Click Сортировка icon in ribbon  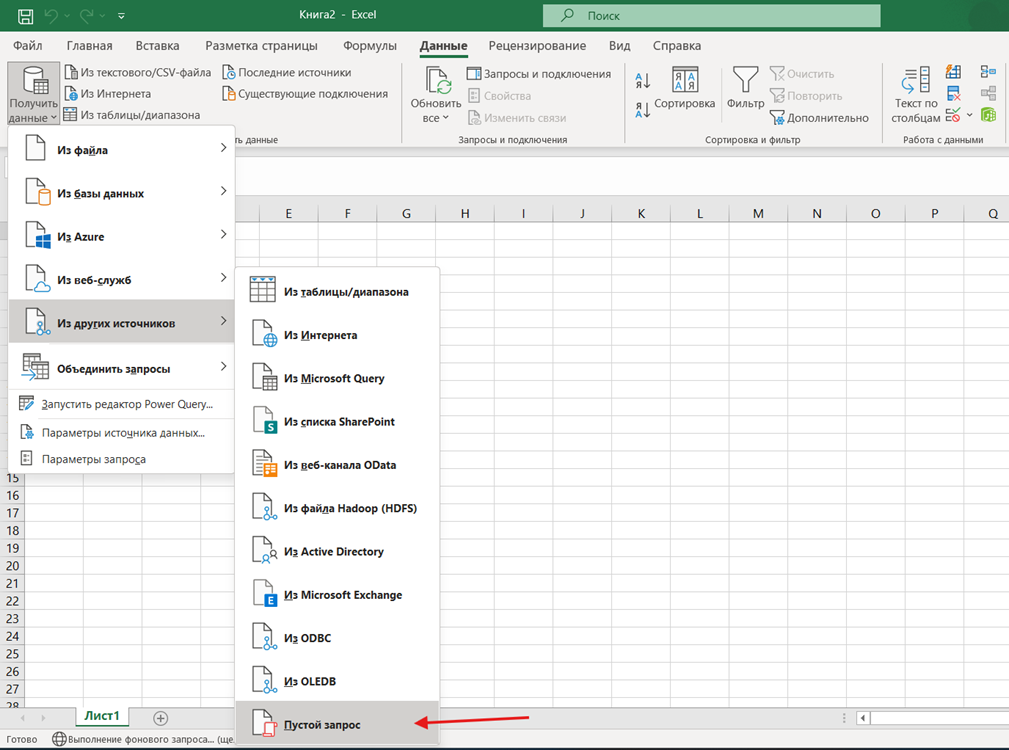685,80
